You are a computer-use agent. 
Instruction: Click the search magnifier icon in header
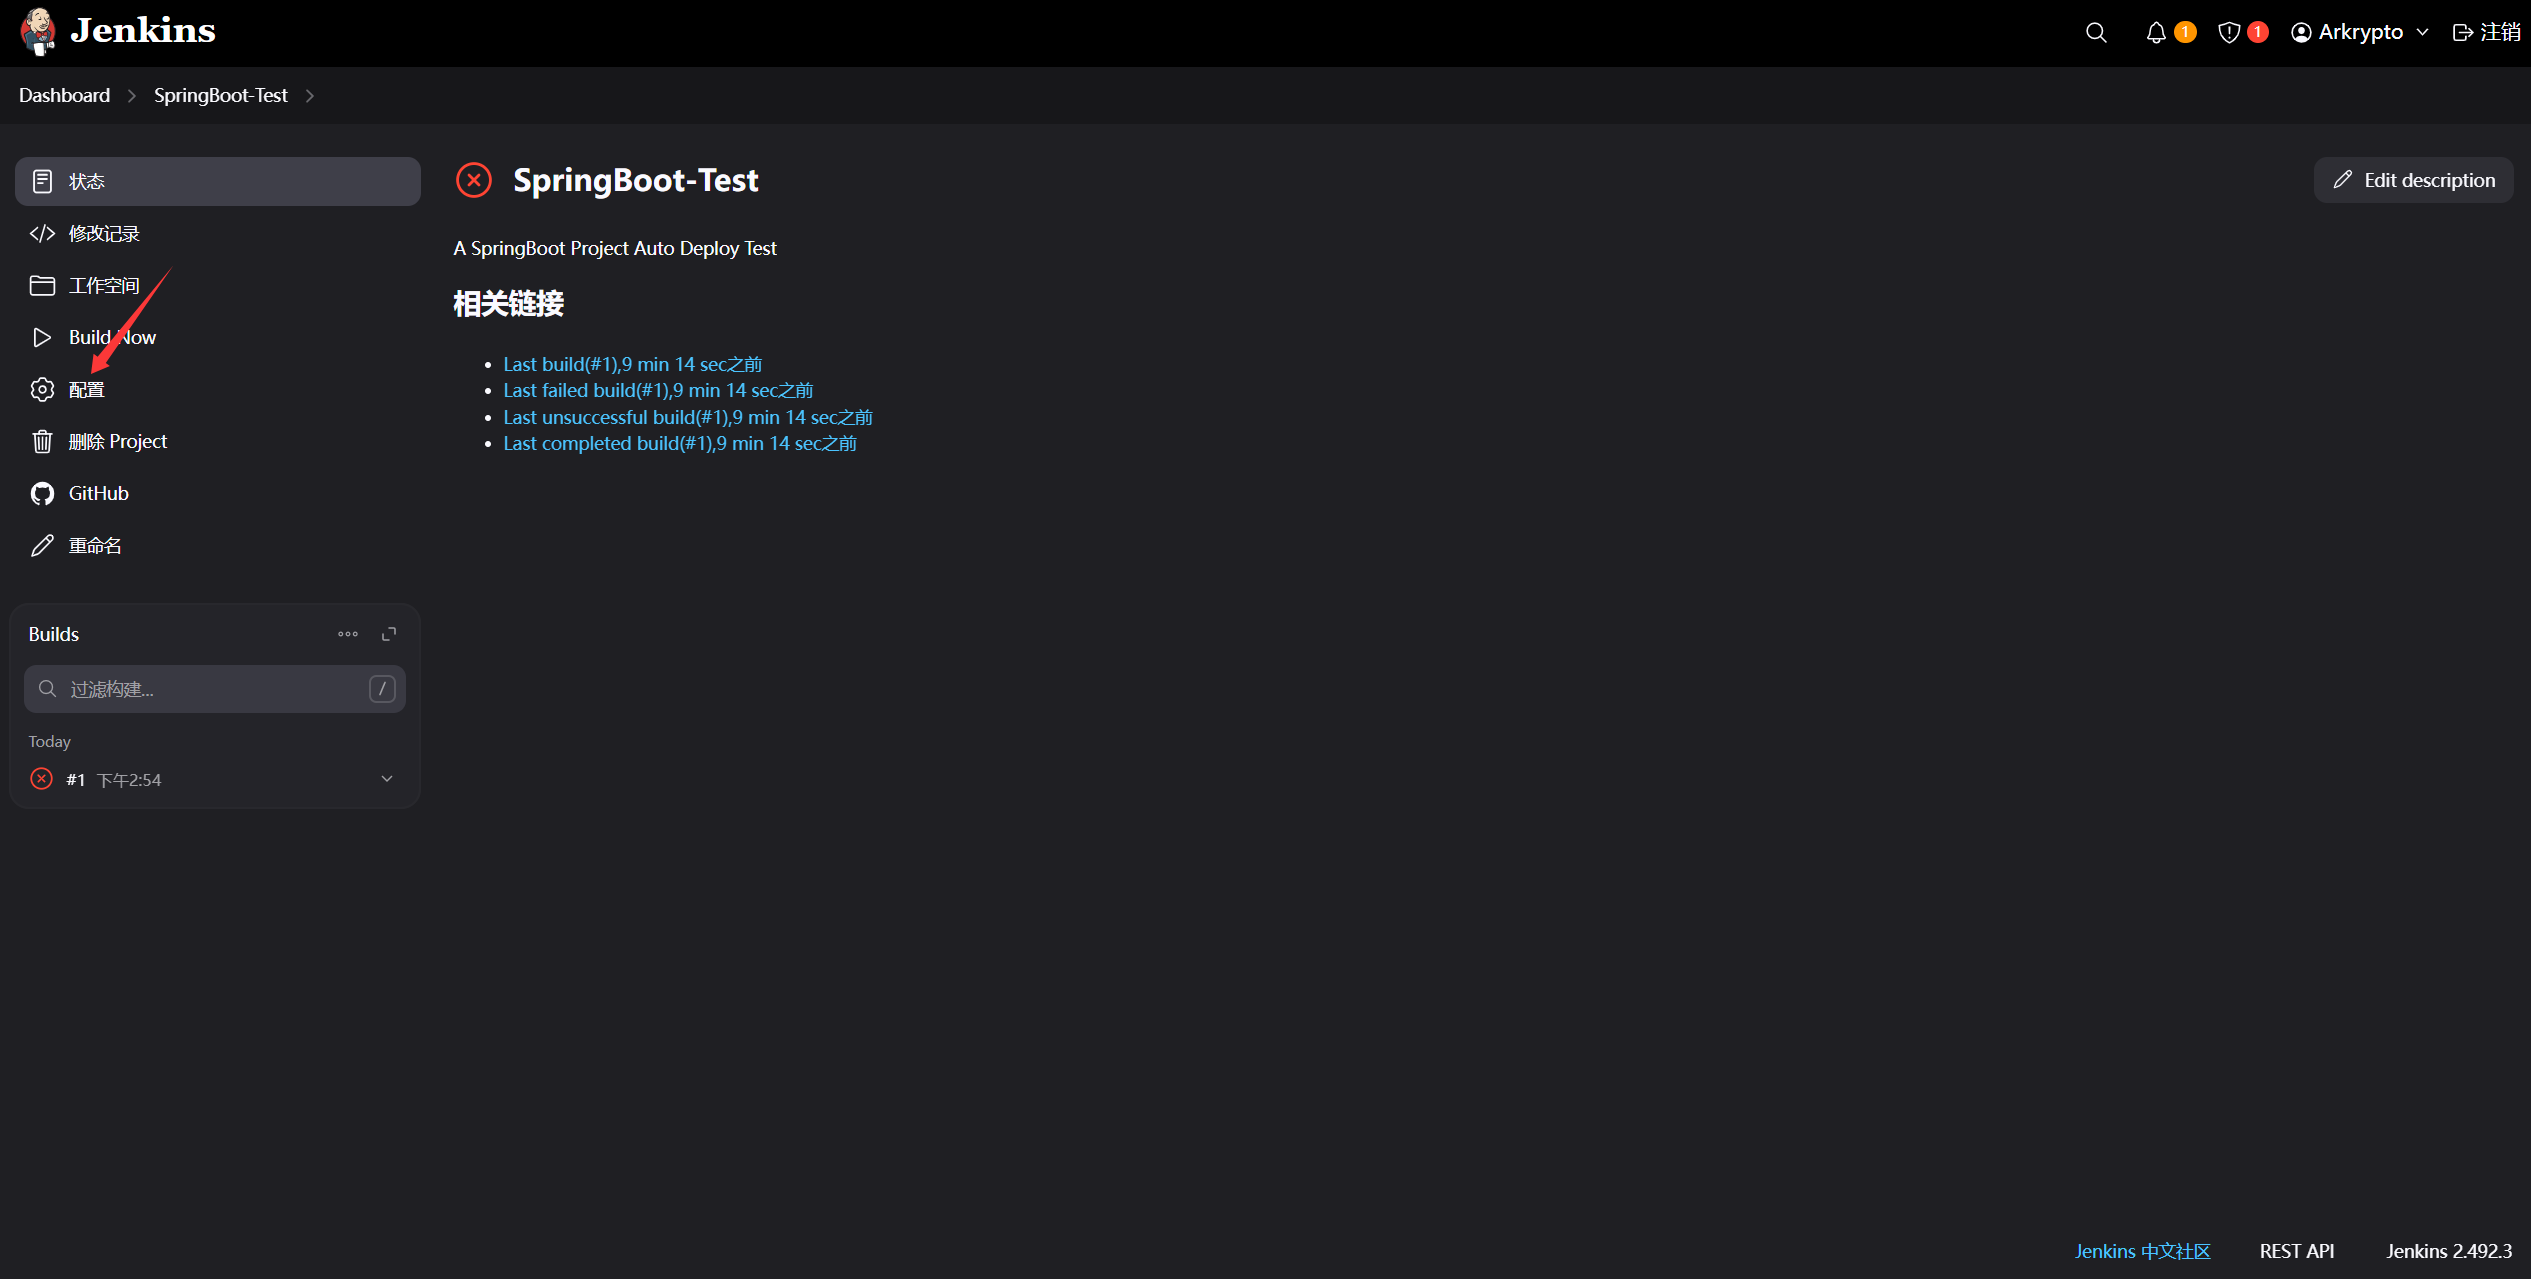tap(2096, 33)
